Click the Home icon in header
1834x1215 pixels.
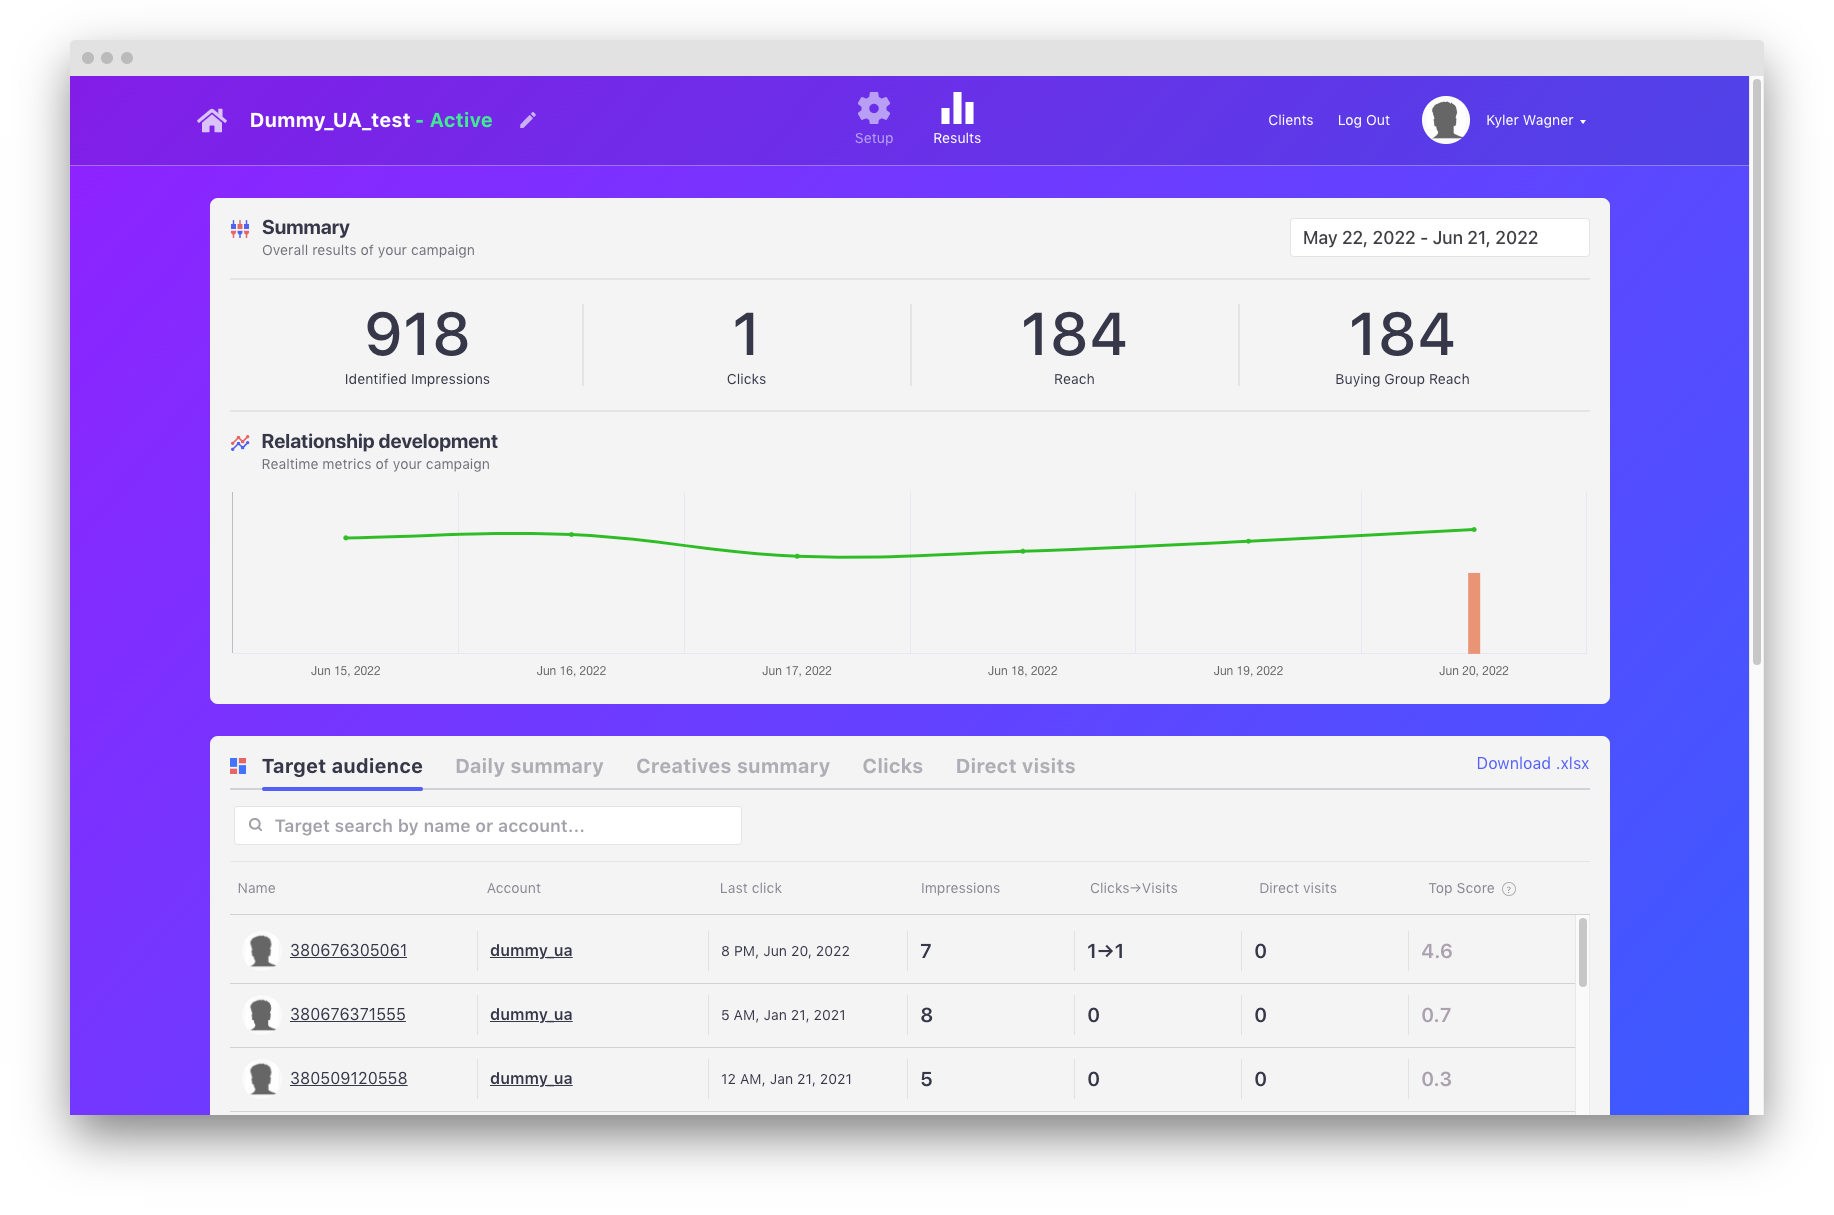click(212, 121)
